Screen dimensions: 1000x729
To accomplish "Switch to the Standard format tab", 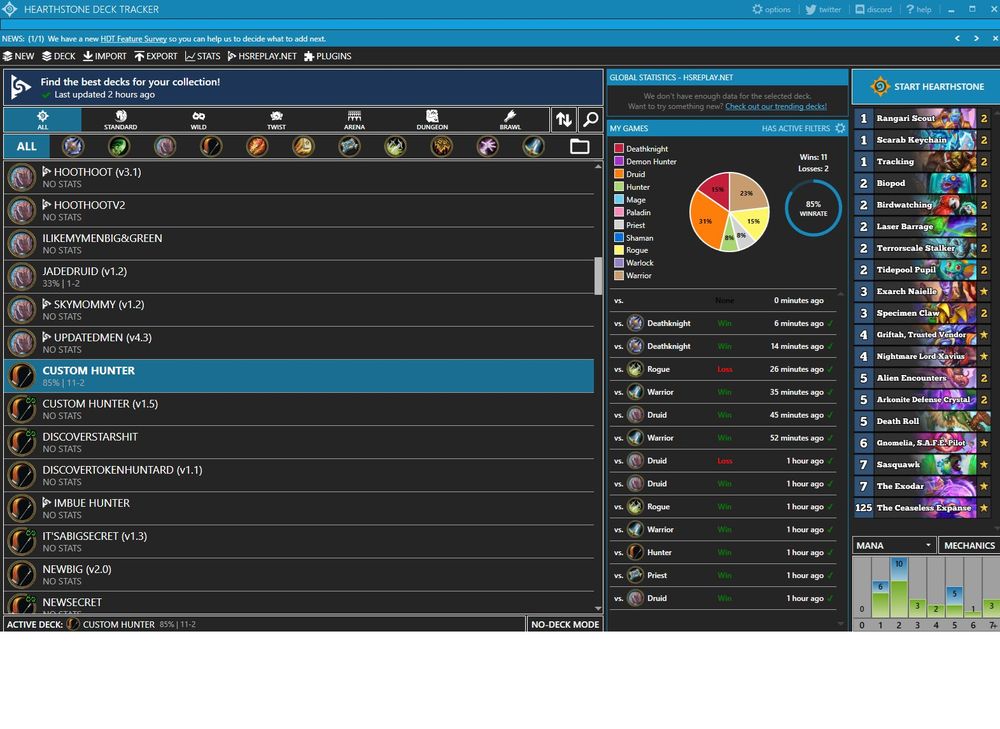I will pos(121,119).
